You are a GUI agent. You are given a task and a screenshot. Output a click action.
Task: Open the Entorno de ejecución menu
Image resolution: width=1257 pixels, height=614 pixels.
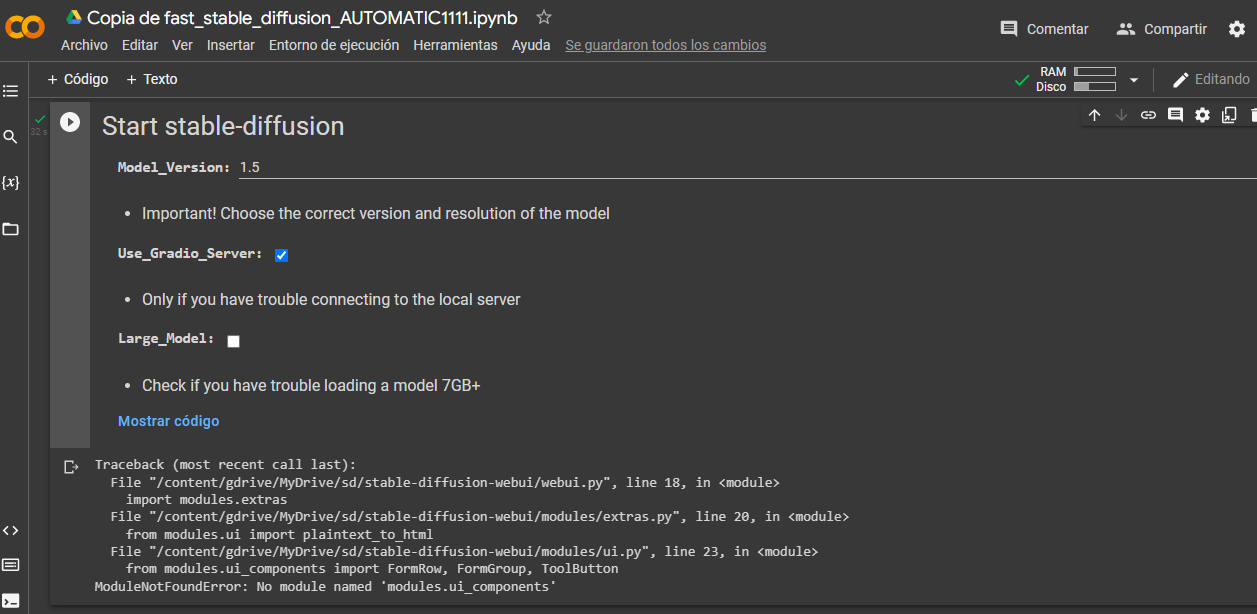pos(334,45)
